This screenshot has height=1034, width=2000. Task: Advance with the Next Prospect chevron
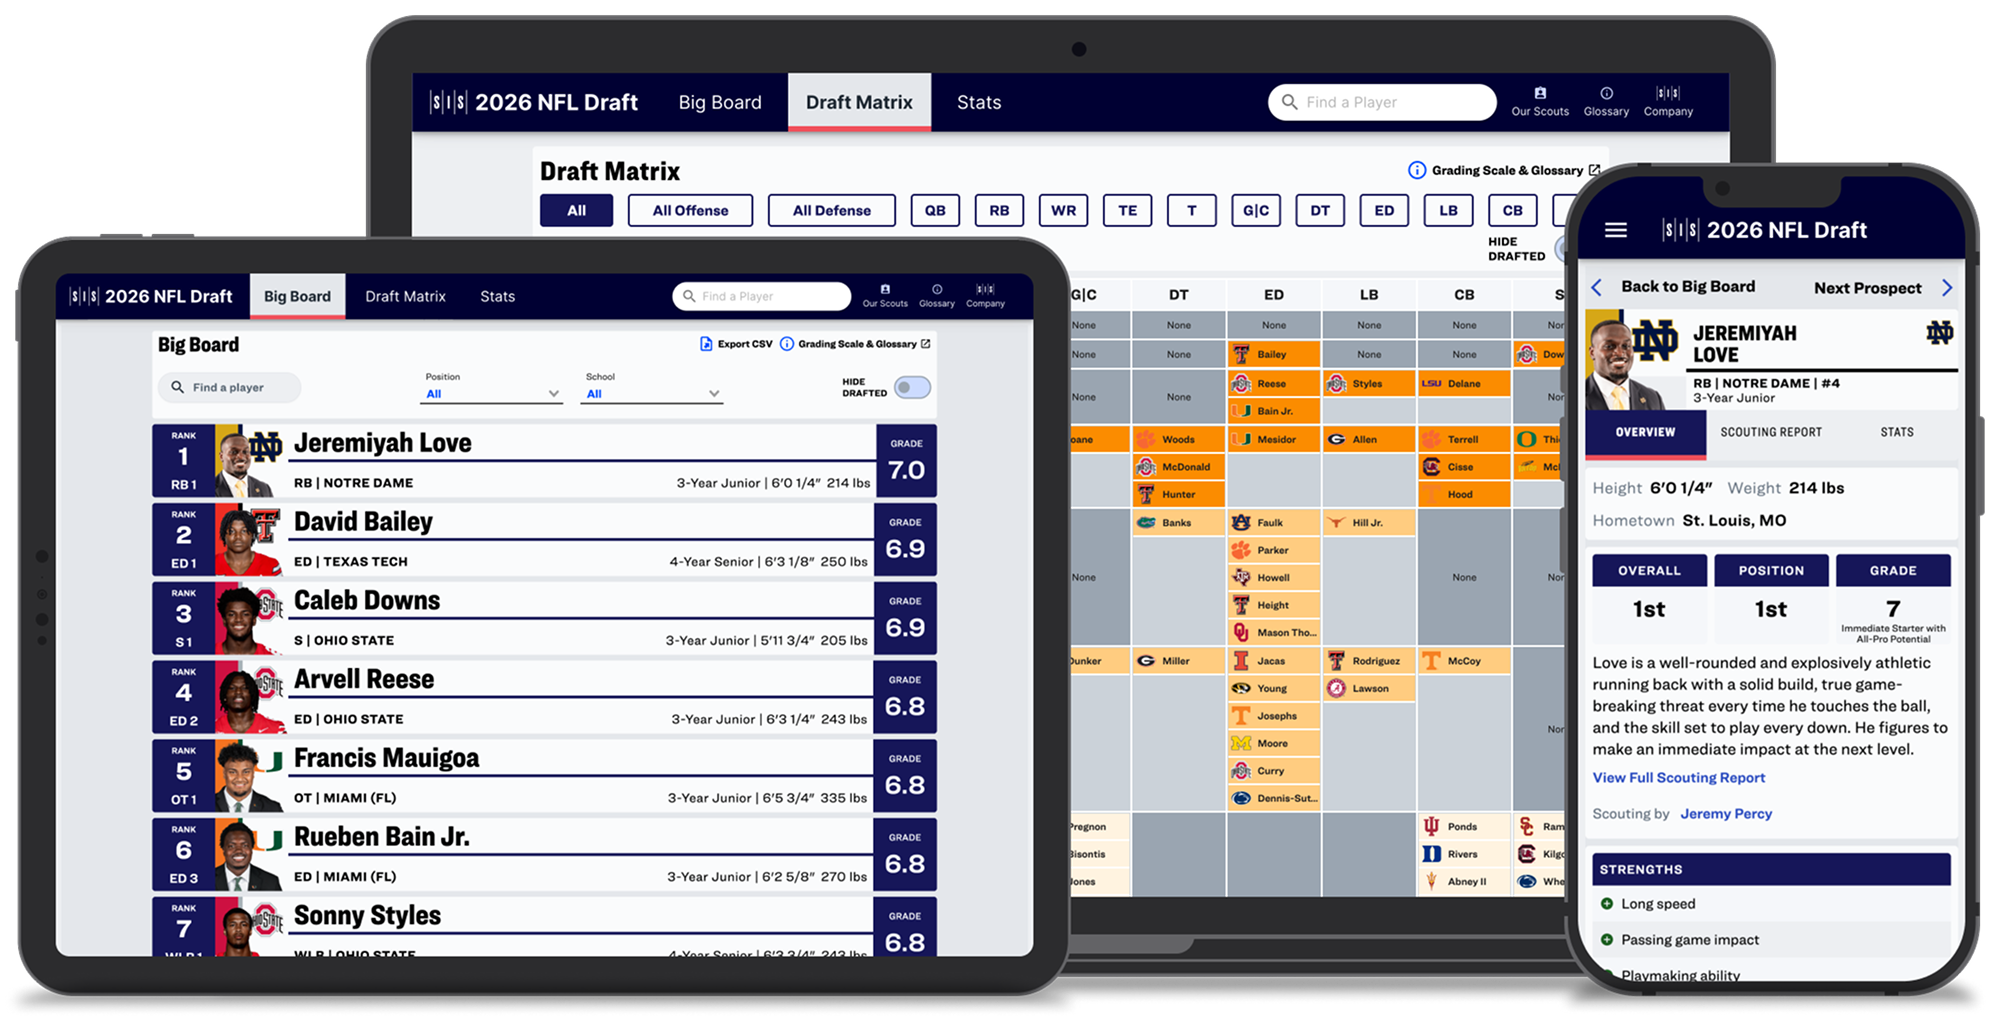[x=1947, y=287]
